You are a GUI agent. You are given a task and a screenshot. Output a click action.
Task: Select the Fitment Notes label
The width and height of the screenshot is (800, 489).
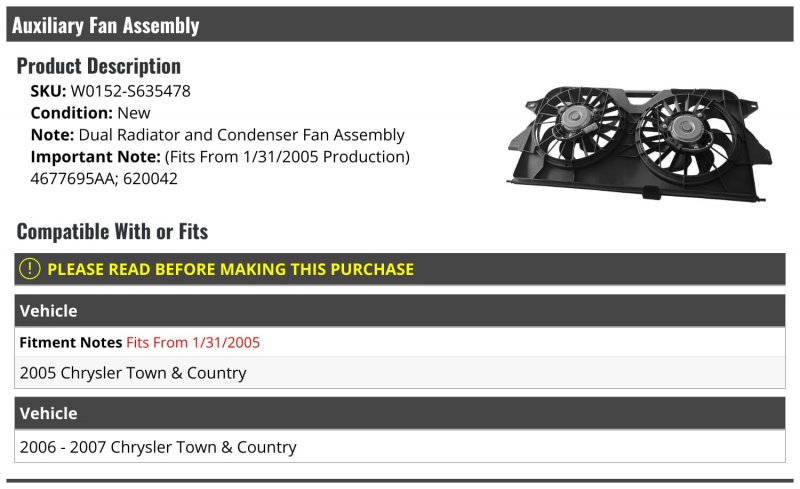point(70,343)
